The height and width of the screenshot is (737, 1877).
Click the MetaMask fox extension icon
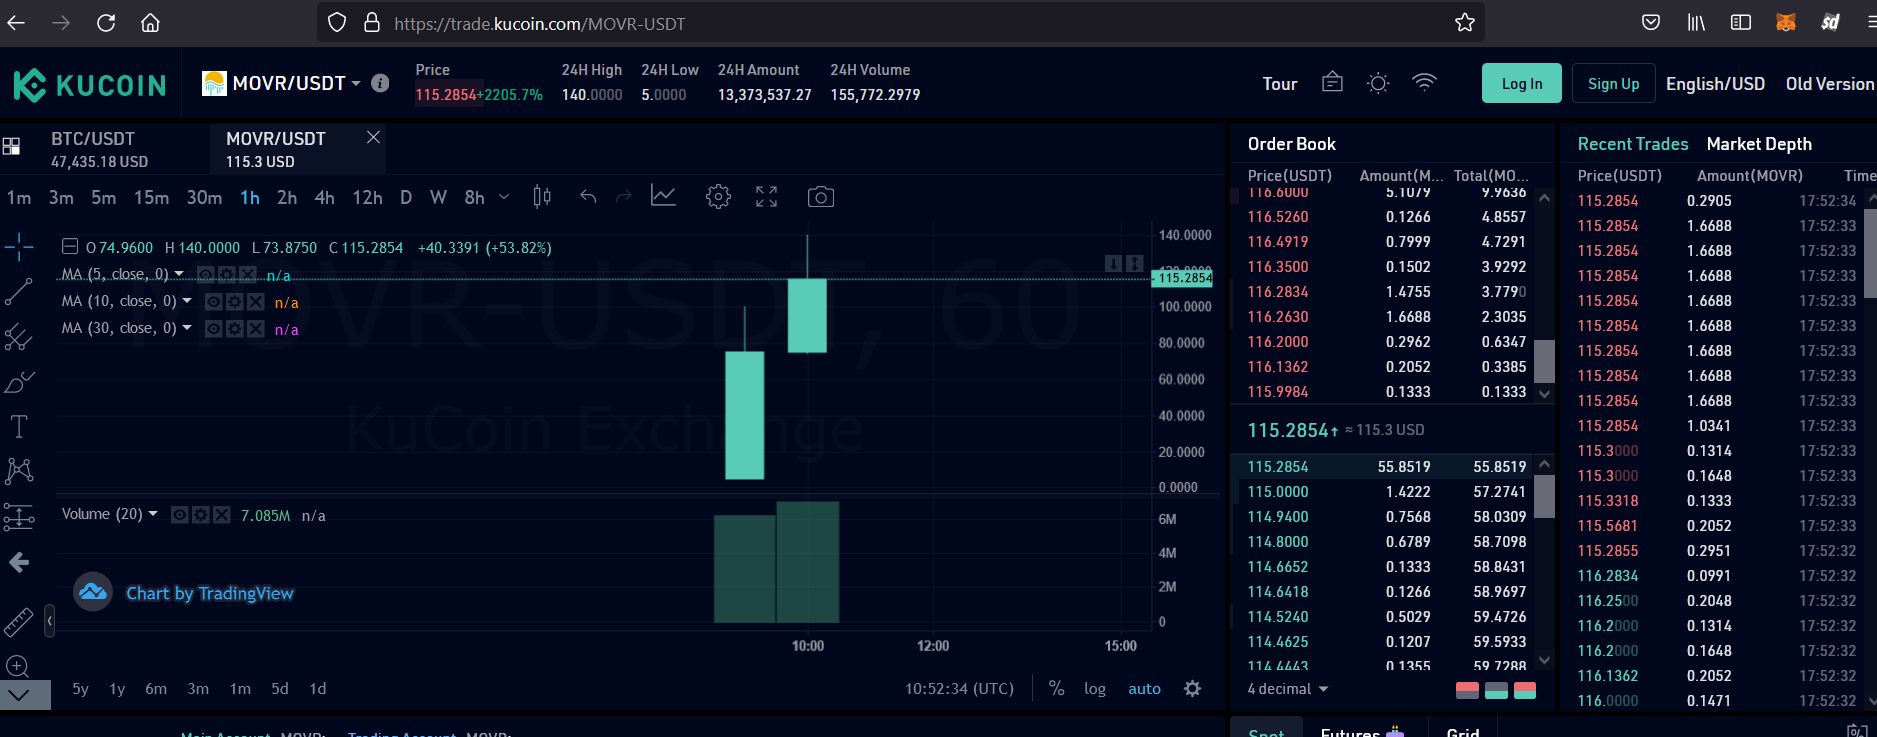point(1786,23)
